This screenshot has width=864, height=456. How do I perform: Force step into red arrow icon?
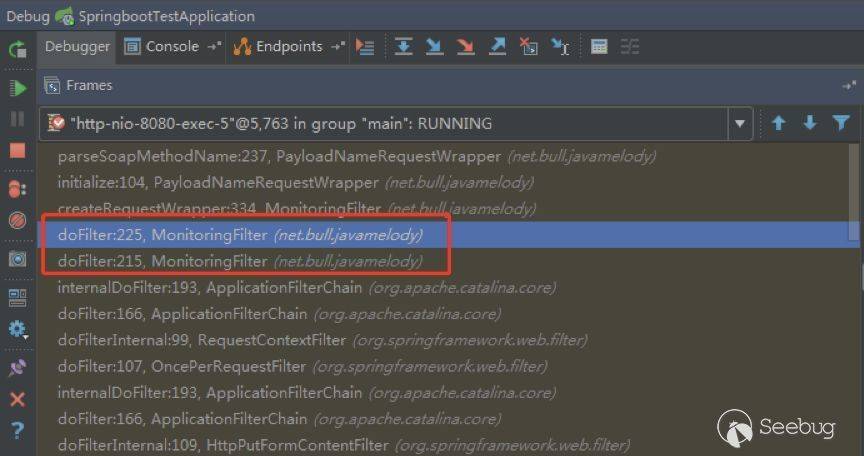[x=466, y=47]
